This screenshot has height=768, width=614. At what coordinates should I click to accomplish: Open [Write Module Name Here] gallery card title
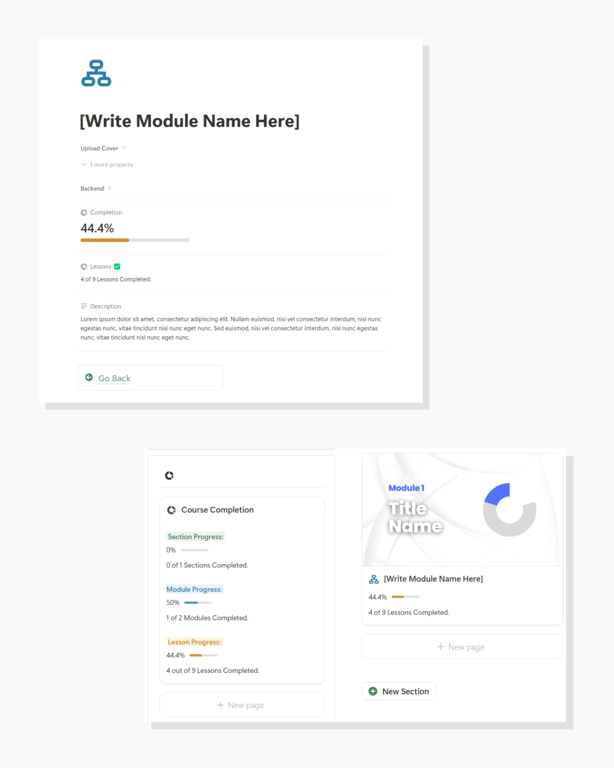pyautogui.click(x=433, y=579)
